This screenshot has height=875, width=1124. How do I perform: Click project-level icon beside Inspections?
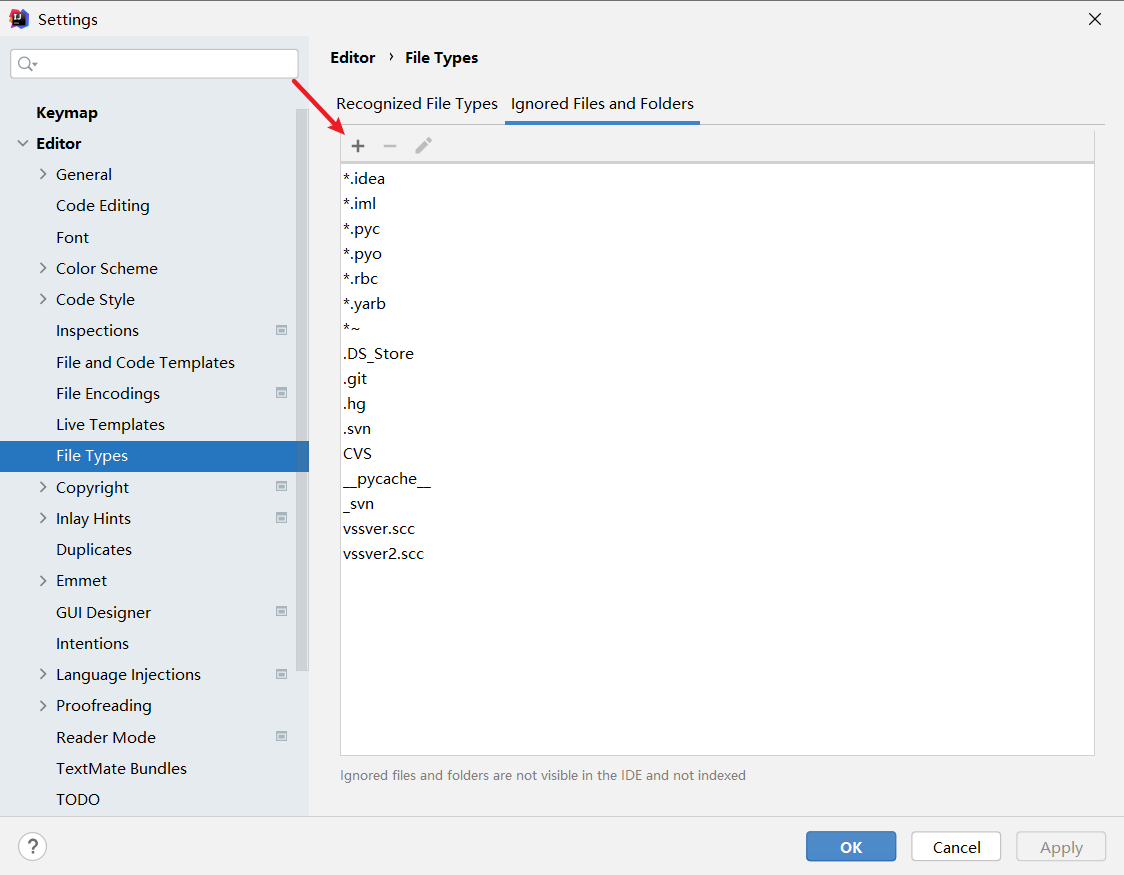point(282,330)
